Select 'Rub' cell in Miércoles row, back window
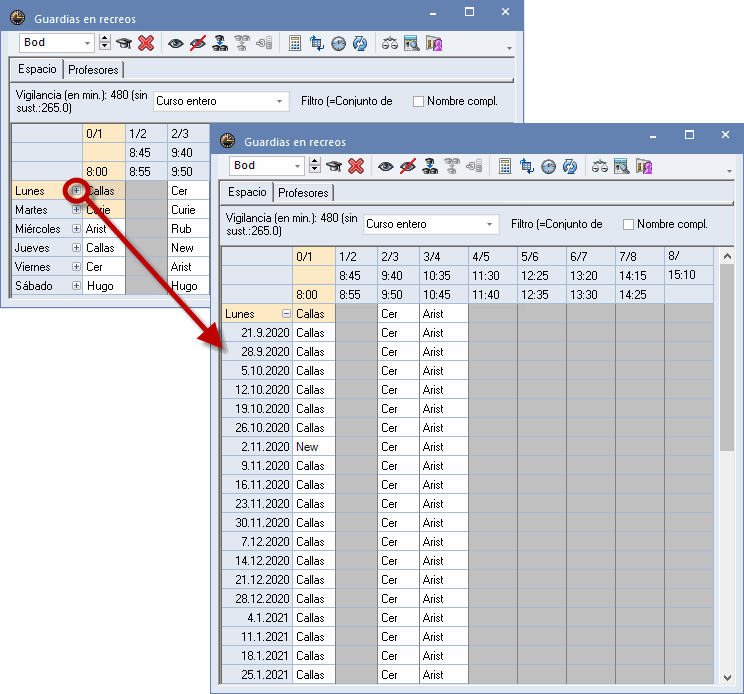The height and width of the screenshot is (694, 744). point(188,229)
